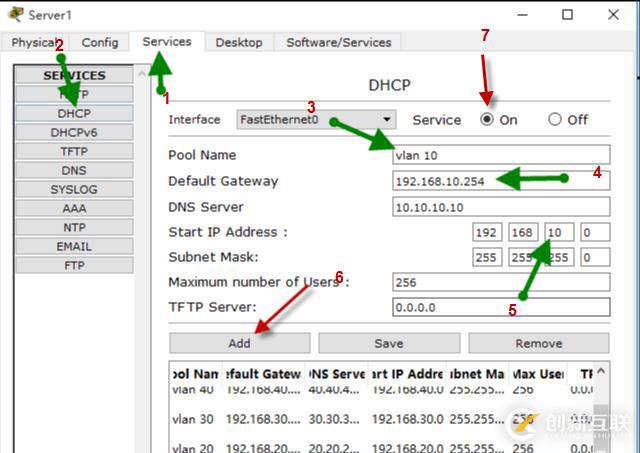Screen dimensions: 640x453
Task: Remove the selected DHCP pool
Action: tap(539, 343)
